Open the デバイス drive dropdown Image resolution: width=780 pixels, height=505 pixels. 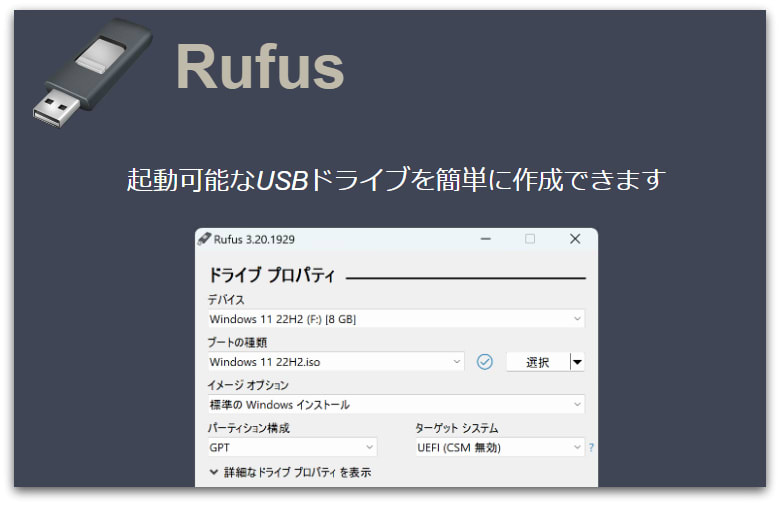pyautogui.click(x=396, y=319)
